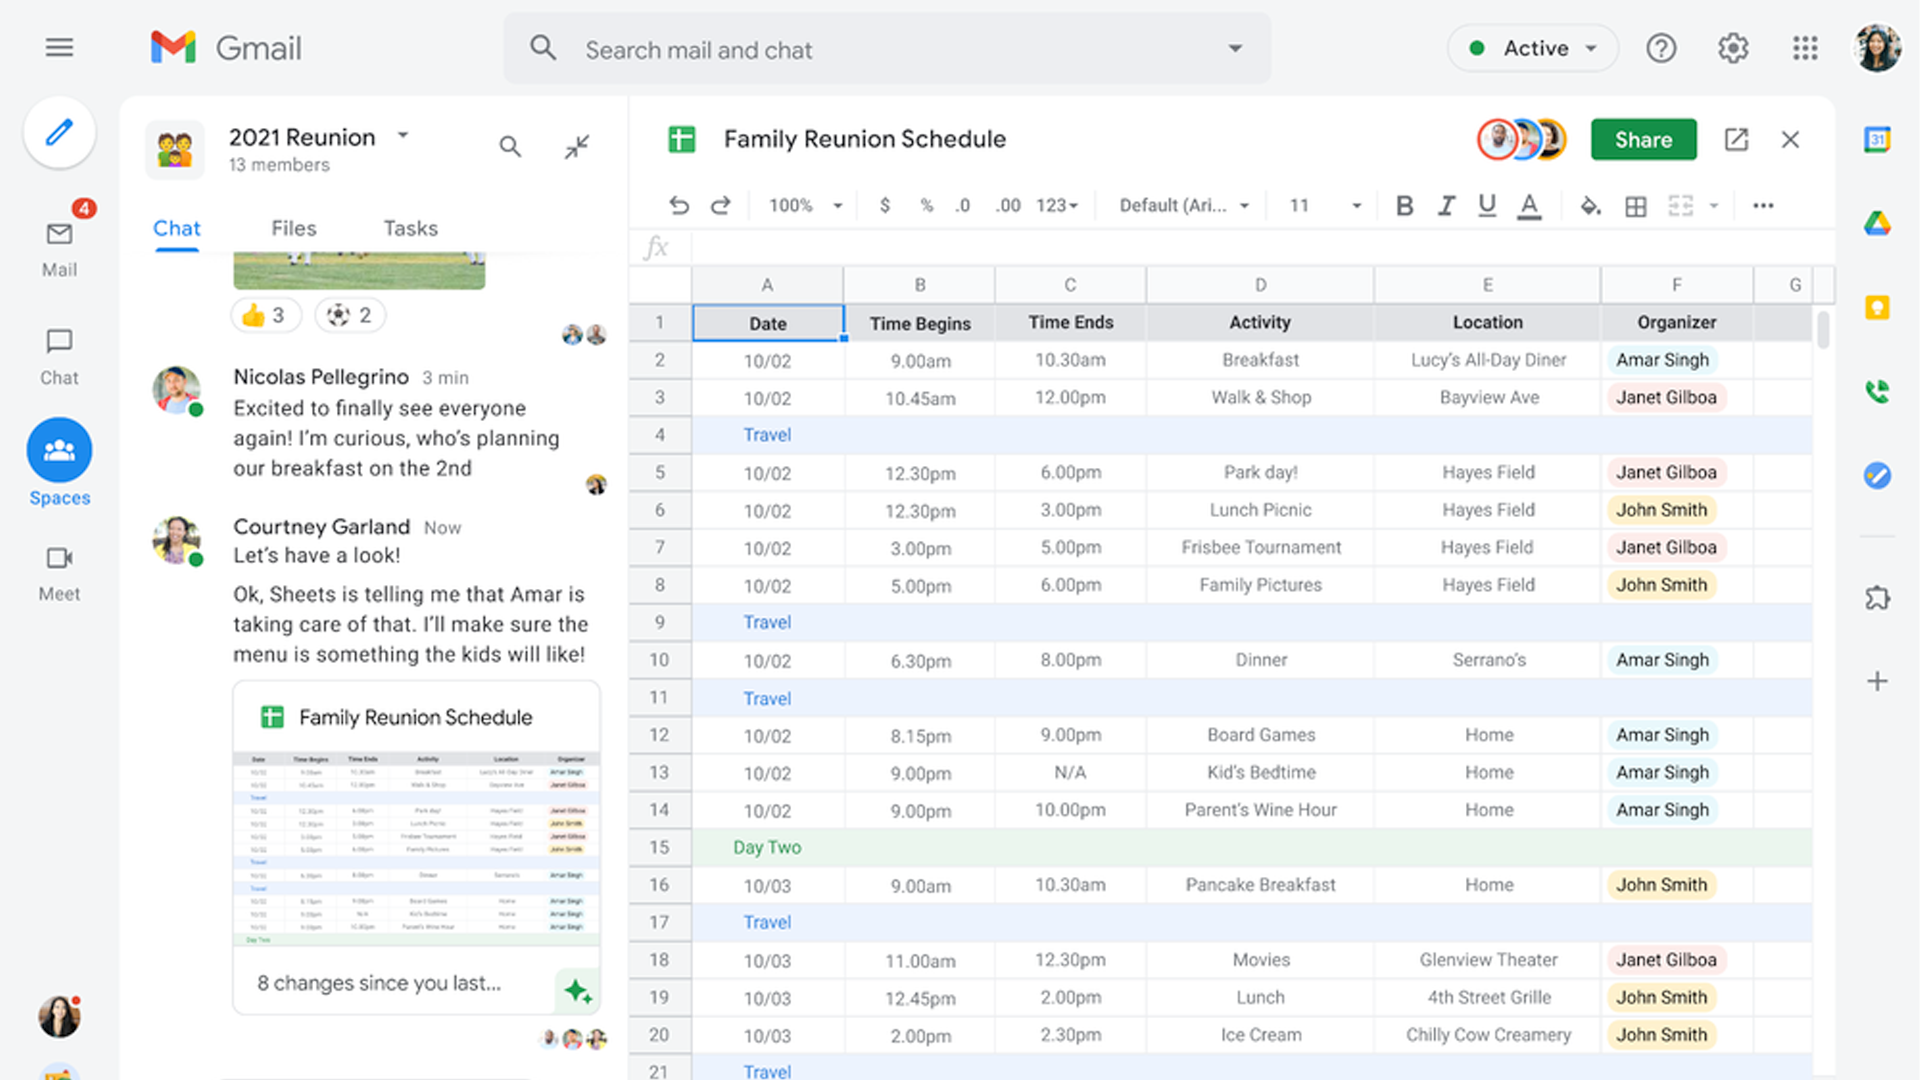Toggle bold formatting
Viewport: 1920px width, 1080px height.
pos(1404,206)
